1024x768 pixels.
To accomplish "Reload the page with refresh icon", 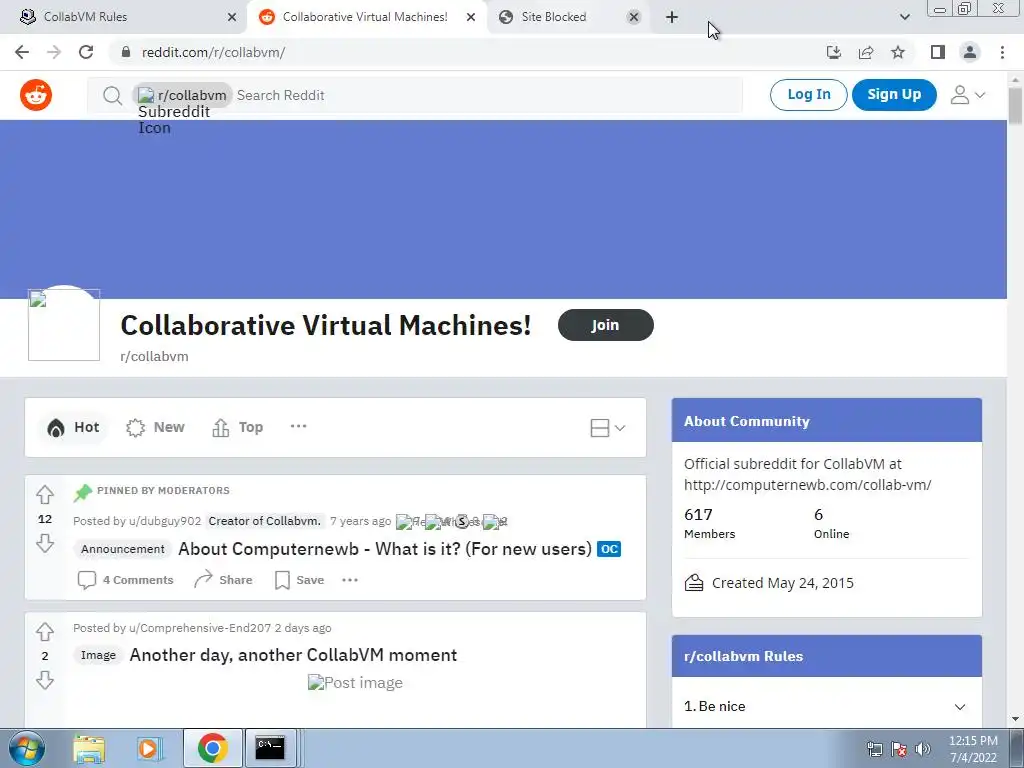I will pos(86,52).
